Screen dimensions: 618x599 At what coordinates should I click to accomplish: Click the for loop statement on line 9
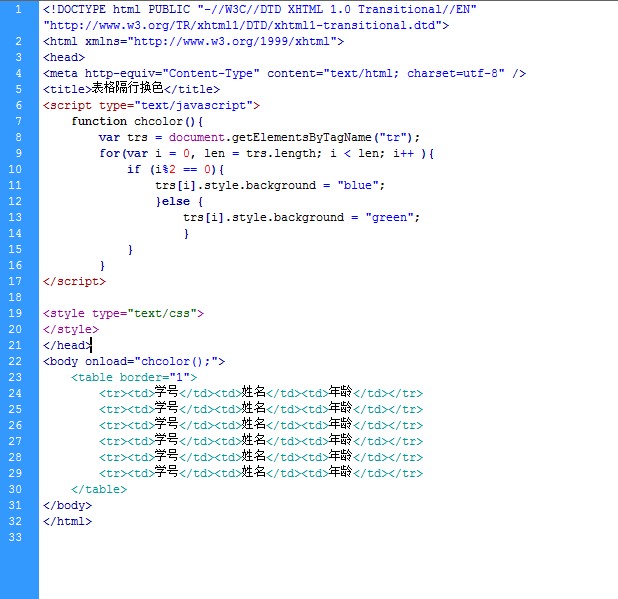[266, 154]
